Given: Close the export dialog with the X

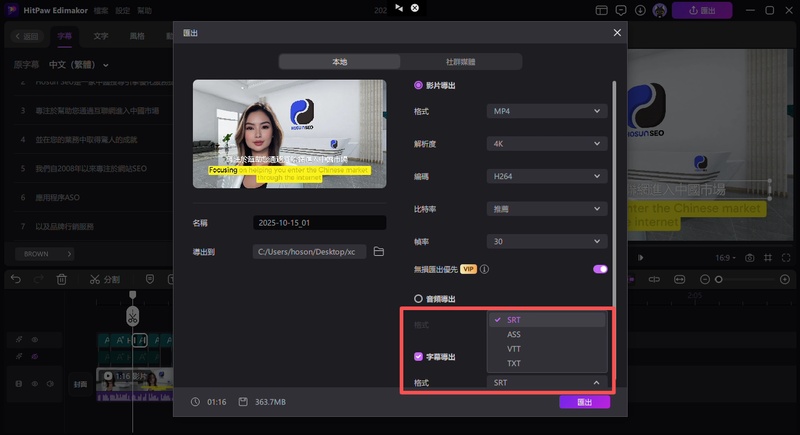Looking at the screenshot, I should pyautogui.click(x=617, y=33).
